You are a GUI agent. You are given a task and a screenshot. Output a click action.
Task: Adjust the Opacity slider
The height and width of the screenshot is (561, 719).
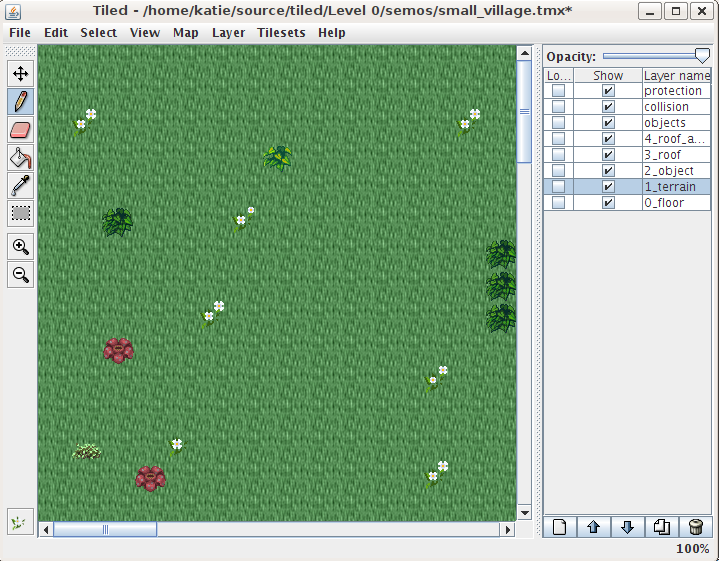702,57
